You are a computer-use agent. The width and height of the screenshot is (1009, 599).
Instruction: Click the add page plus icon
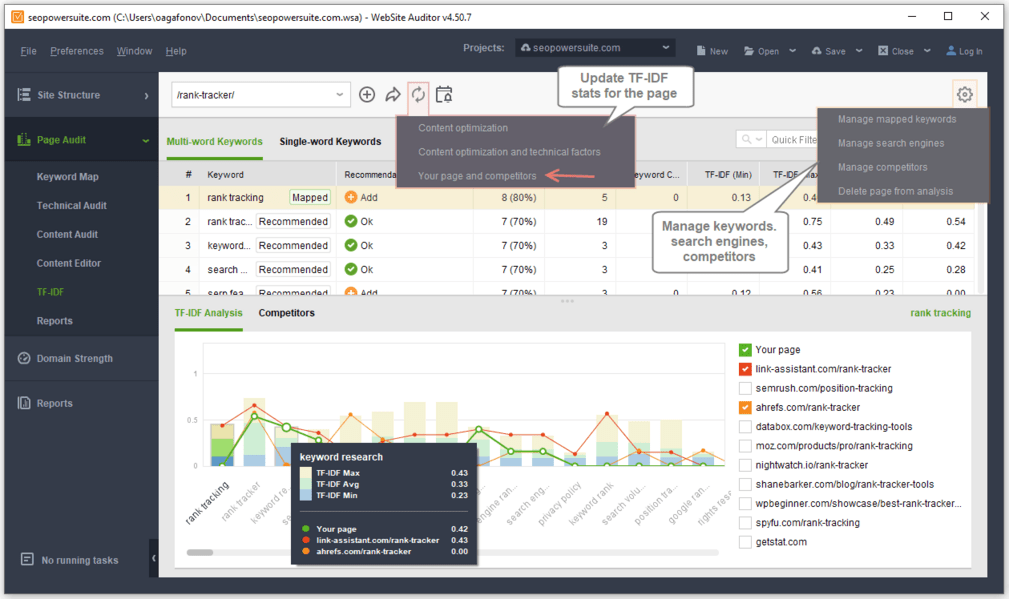(x=366, y=93)
